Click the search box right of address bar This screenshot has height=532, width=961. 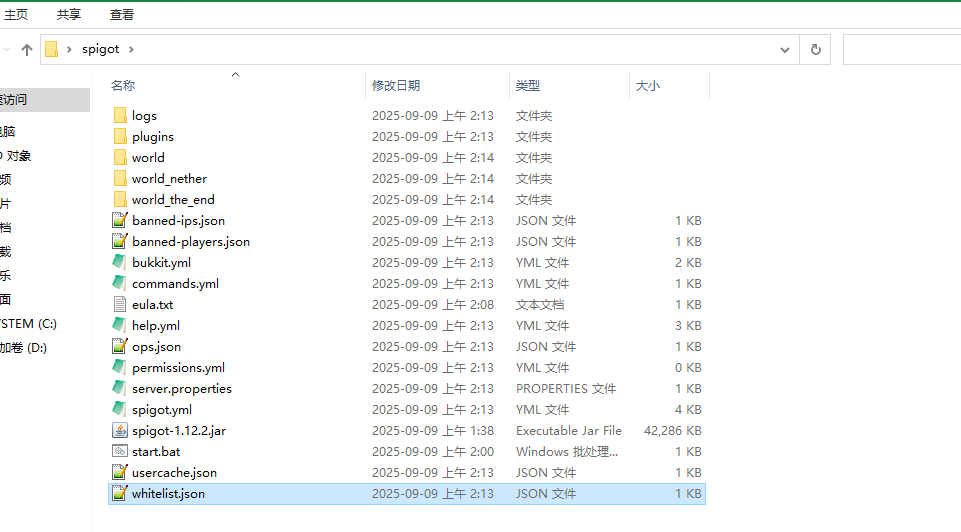point(900,49)
